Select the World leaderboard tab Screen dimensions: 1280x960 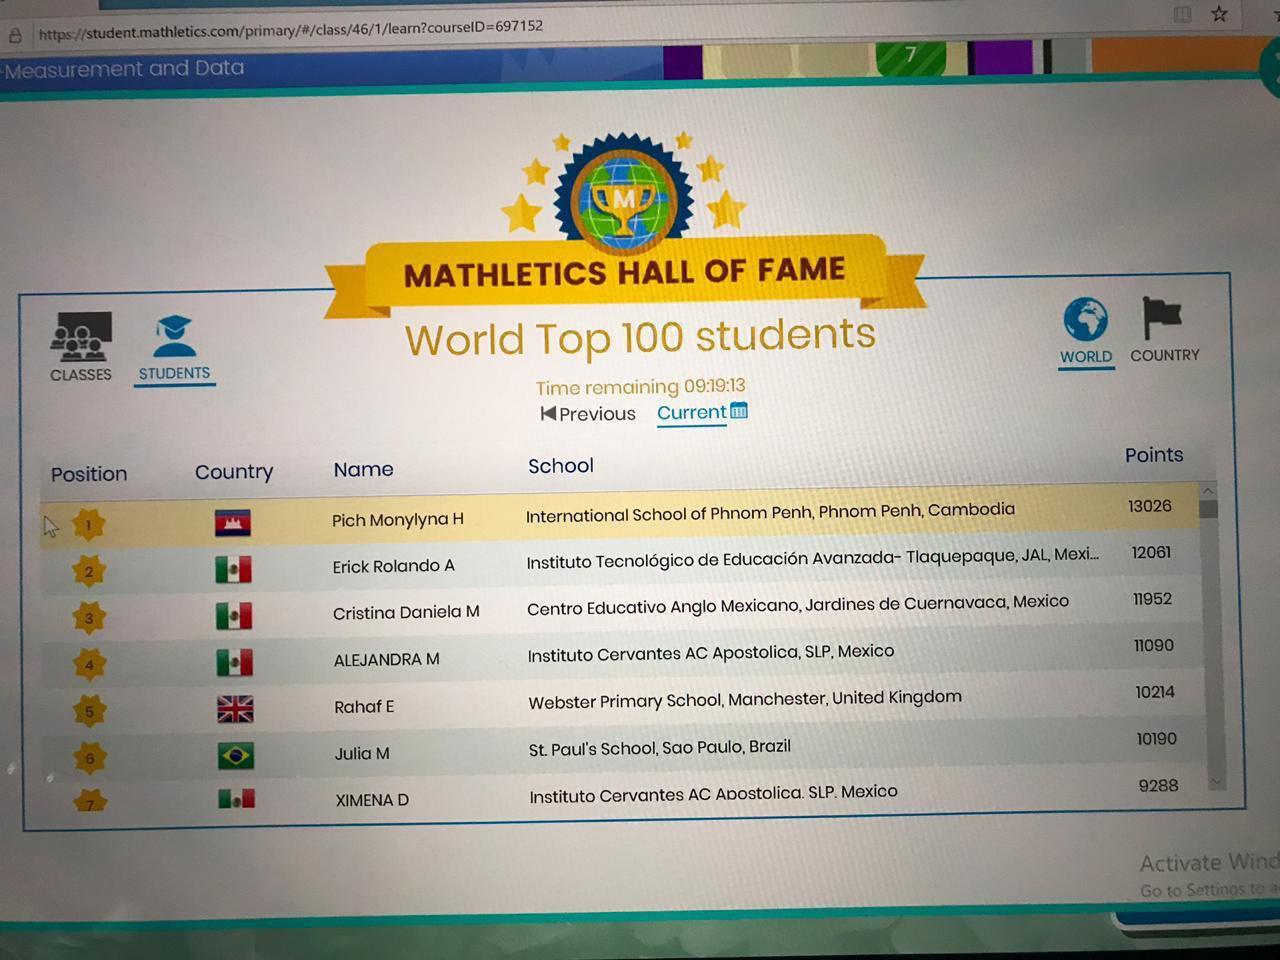click(x=1086, y=331)
